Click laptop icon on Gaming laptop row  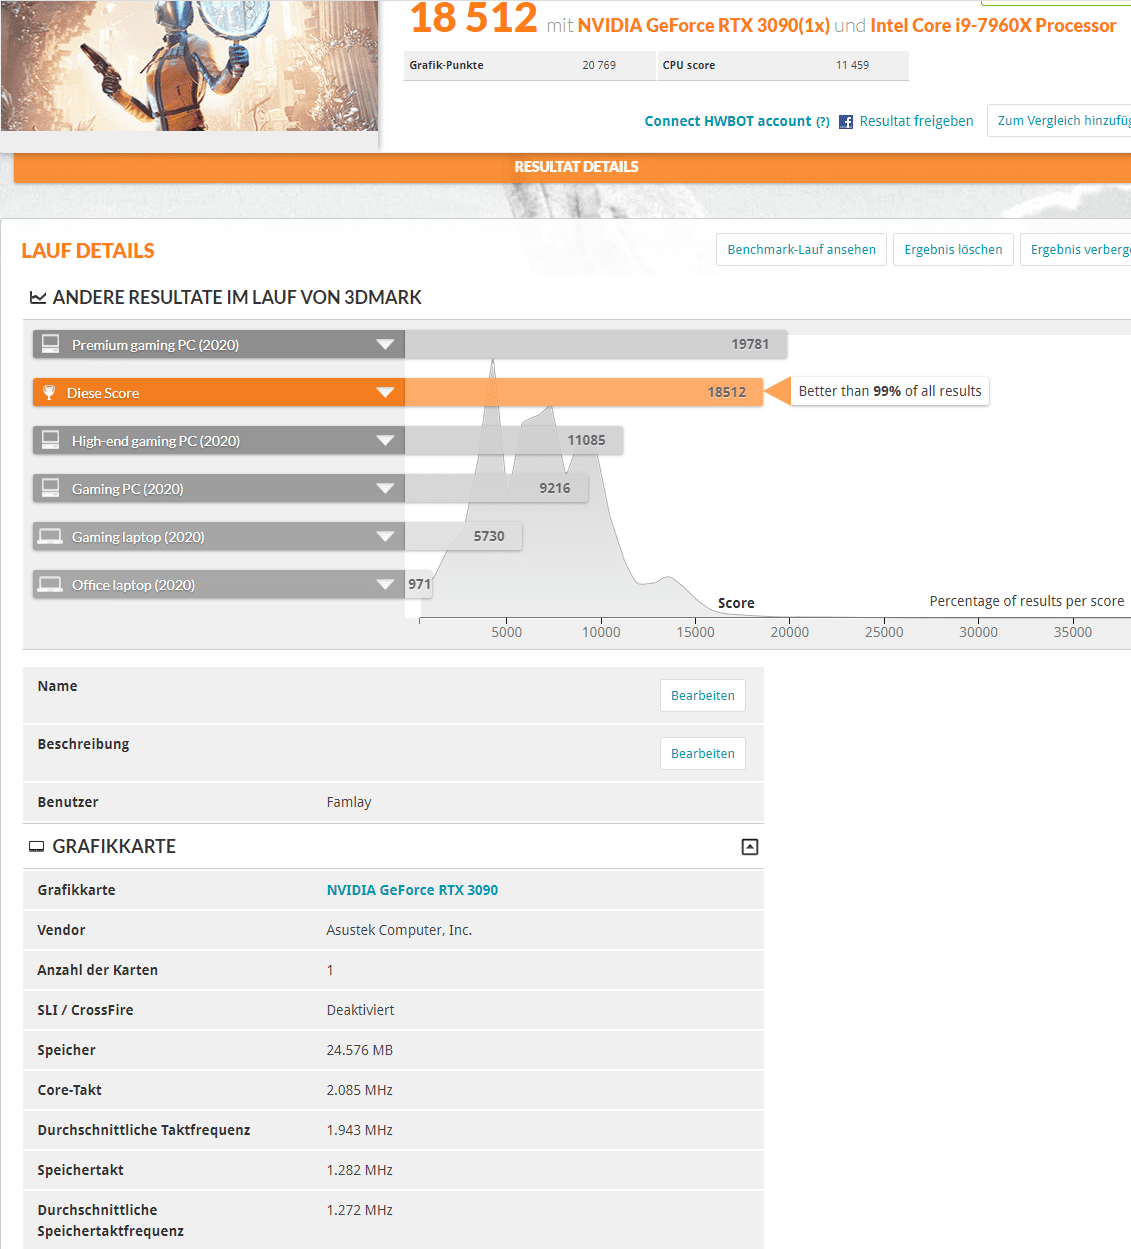tap(50, 536)
